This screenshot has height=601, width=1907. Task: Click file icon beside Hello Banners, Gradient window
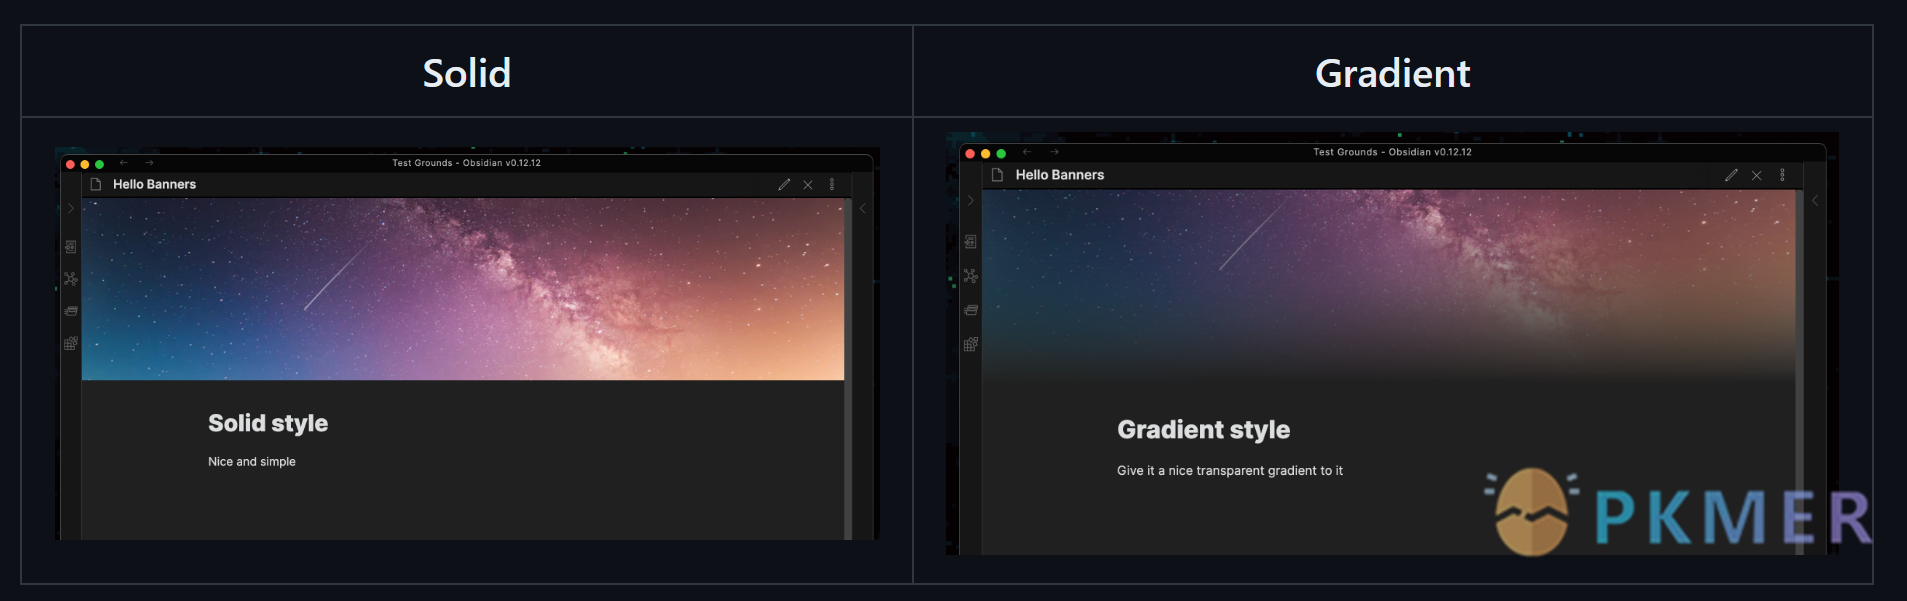[x=997, y=175]
